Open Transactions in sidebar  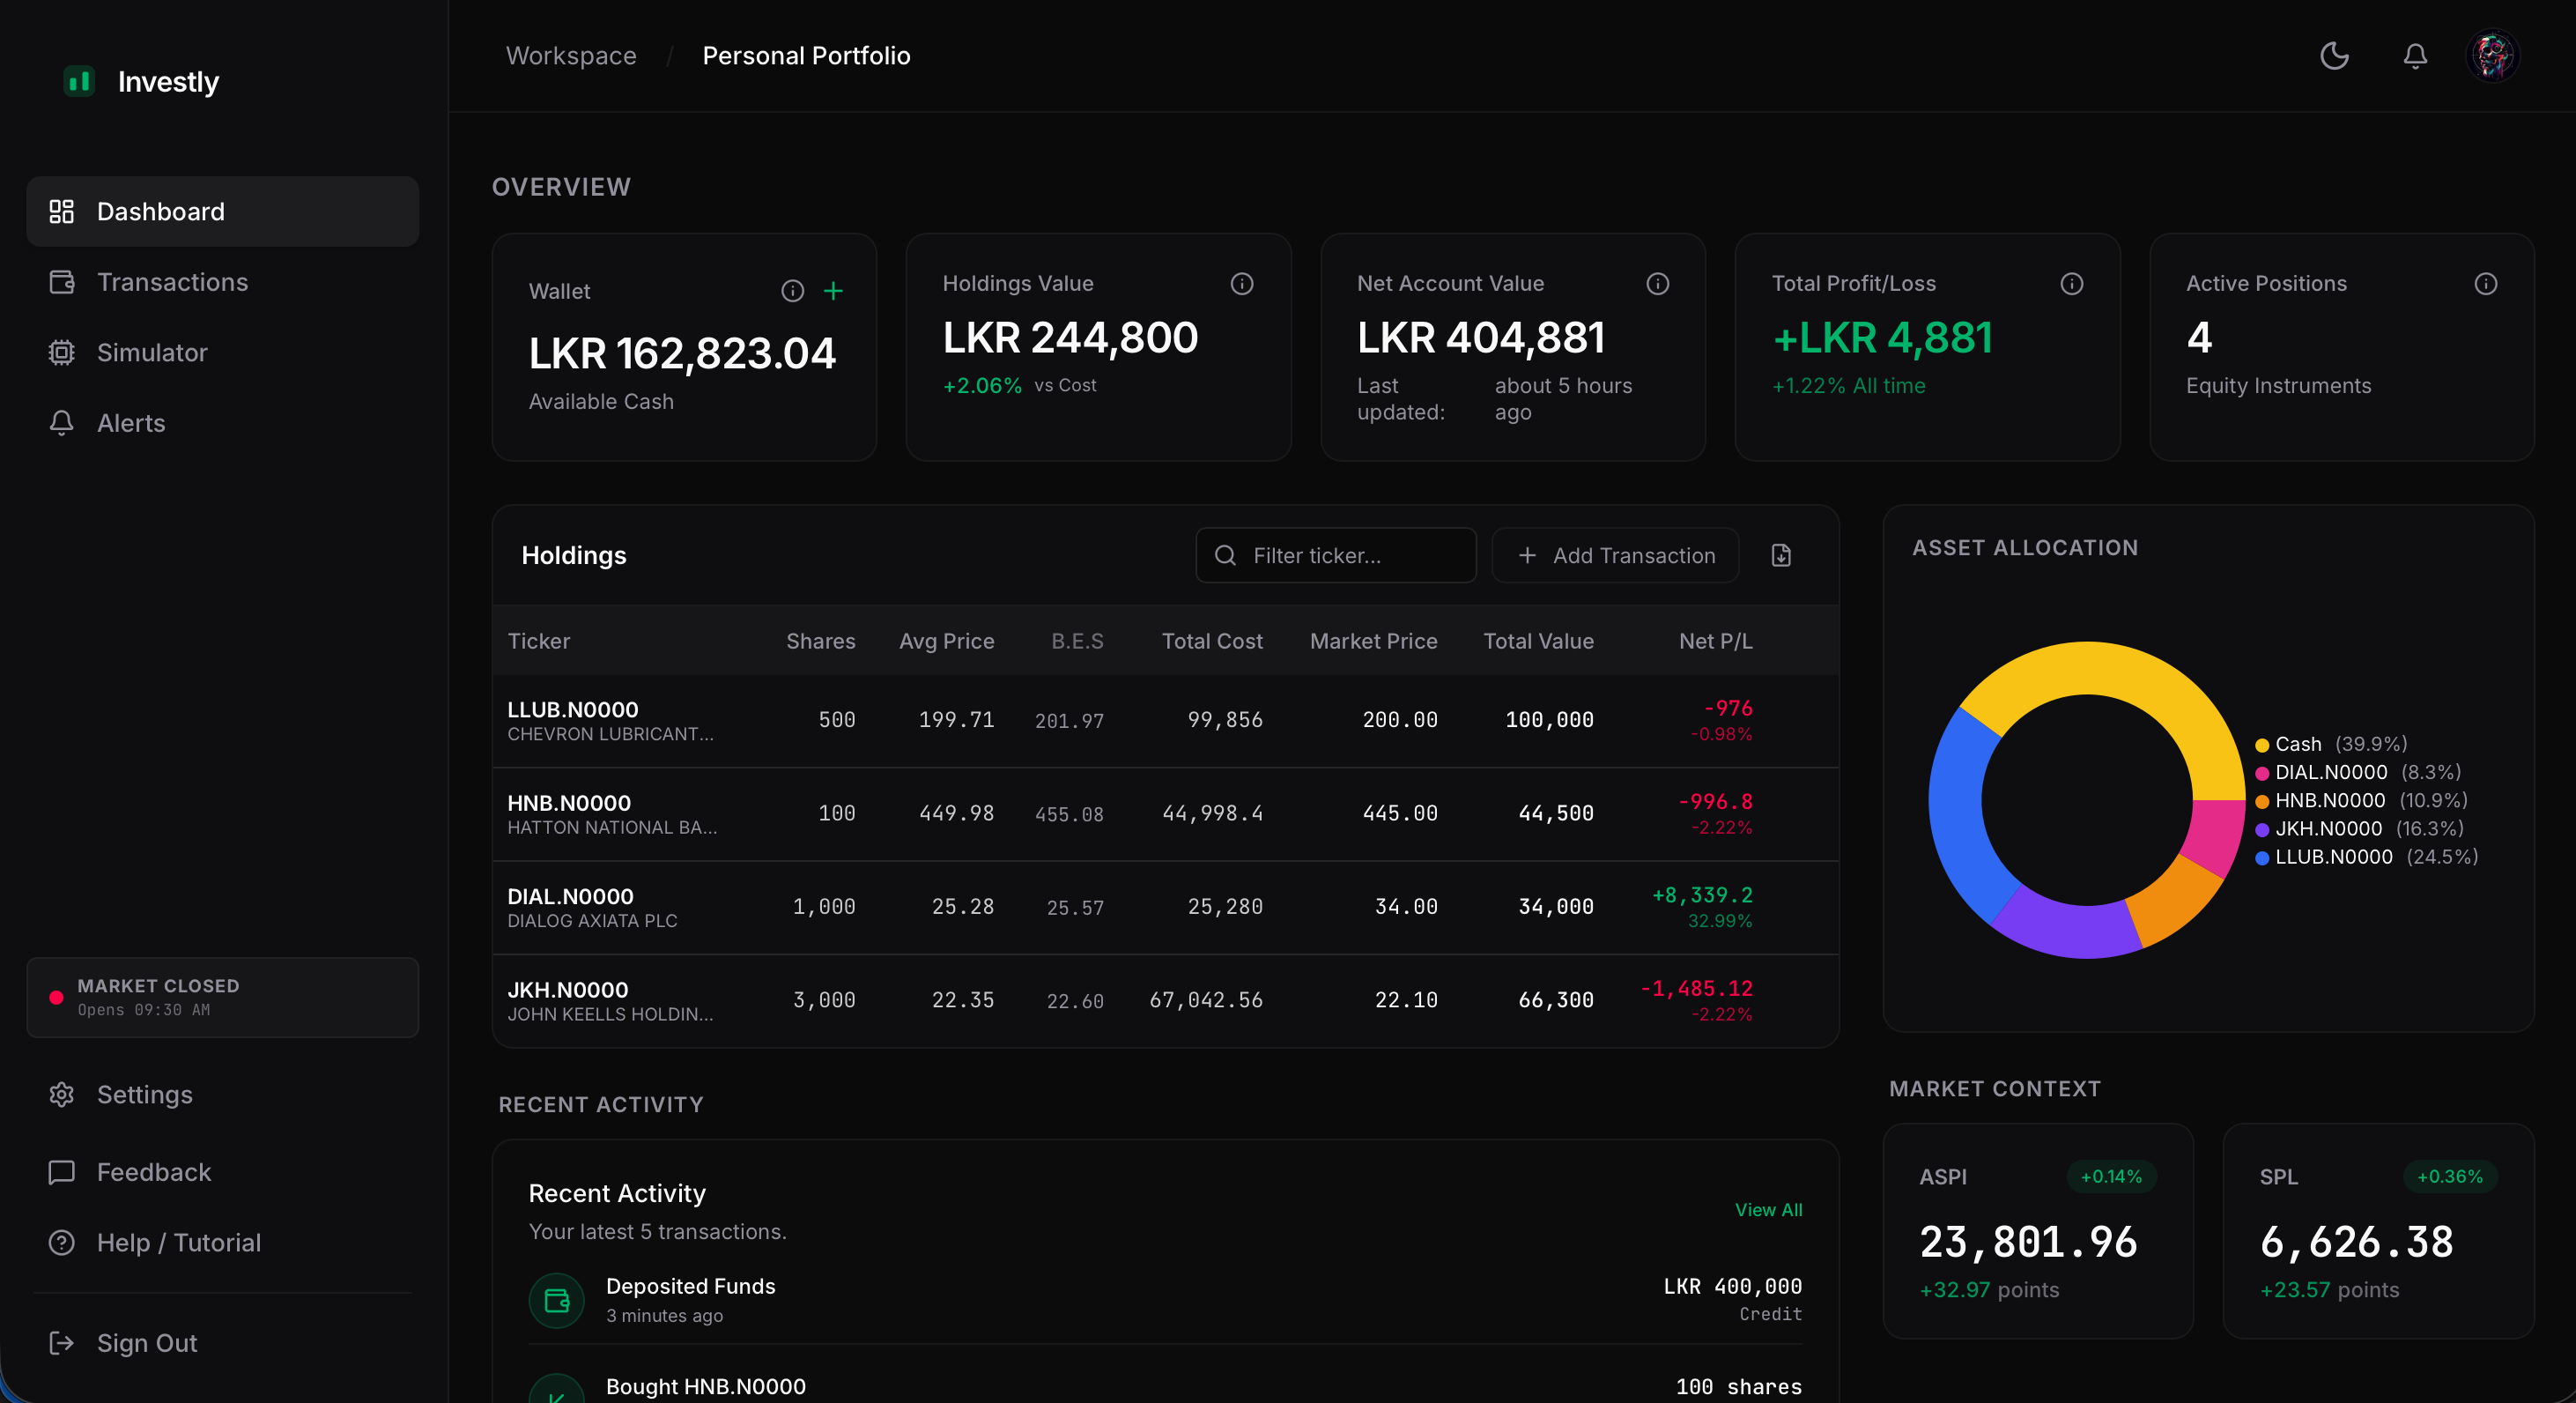point(172,282)
